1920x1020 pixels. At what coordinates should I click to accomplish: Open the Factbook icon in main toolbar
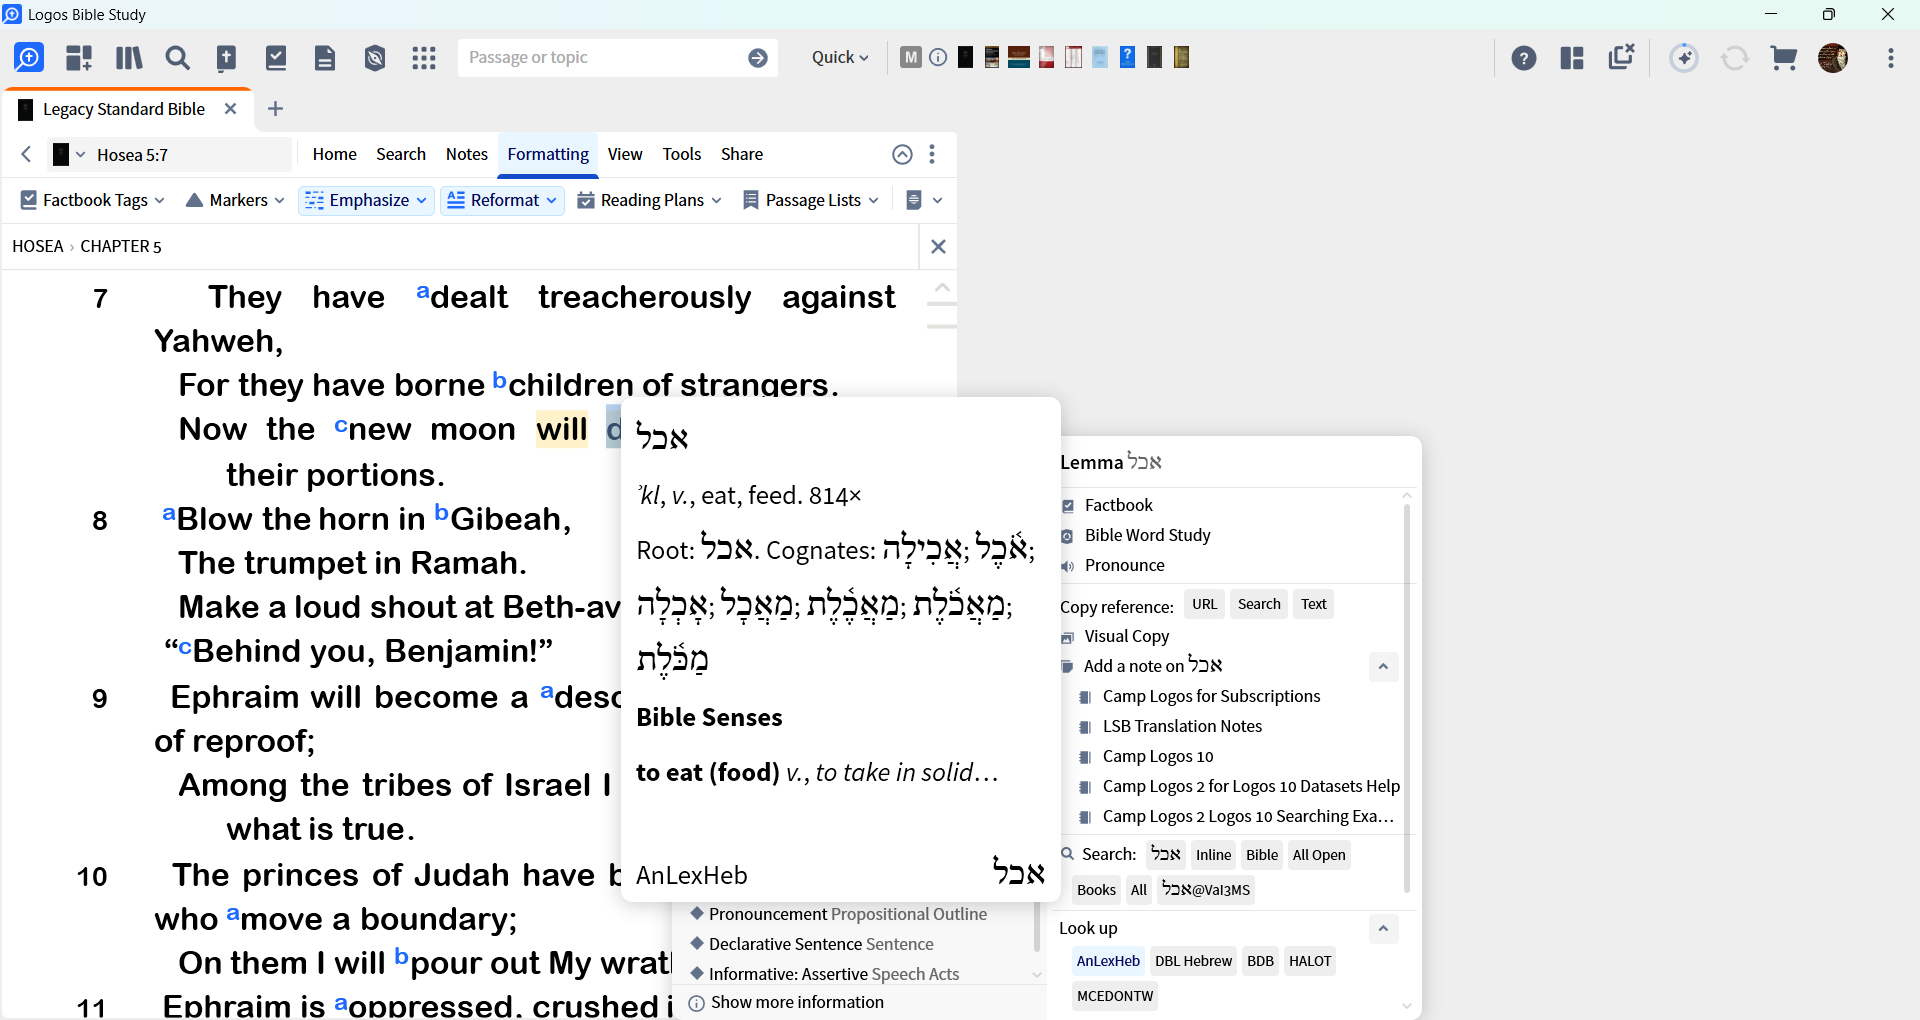click(x=227, y=58)
